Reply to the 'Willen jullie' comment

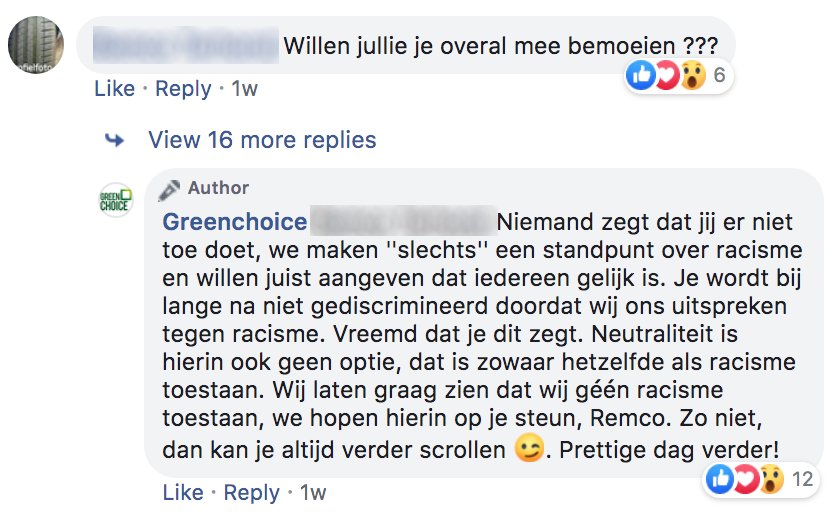(x=183, y=89)
